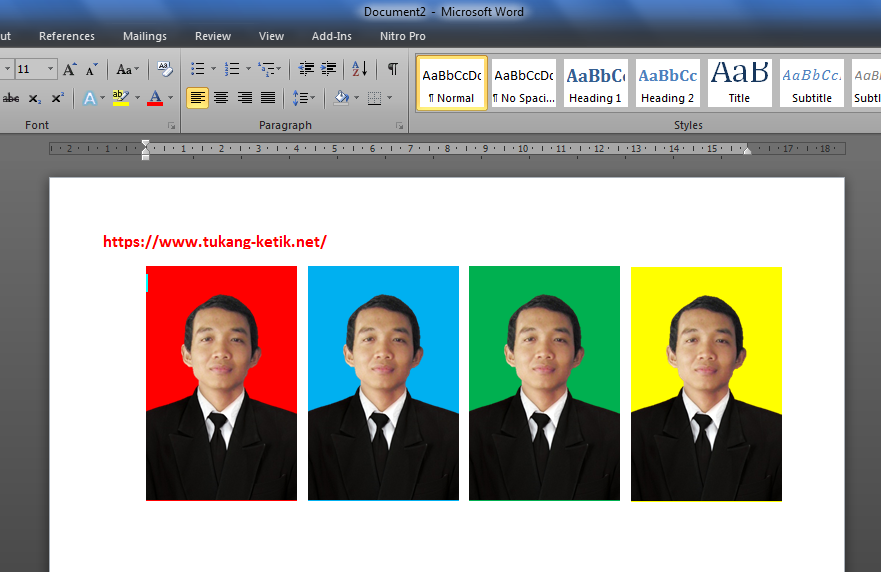The width and height of the screenshot is (881, 572).
Task: Toggle Align Text Left
Action: [x=197, y=98]
